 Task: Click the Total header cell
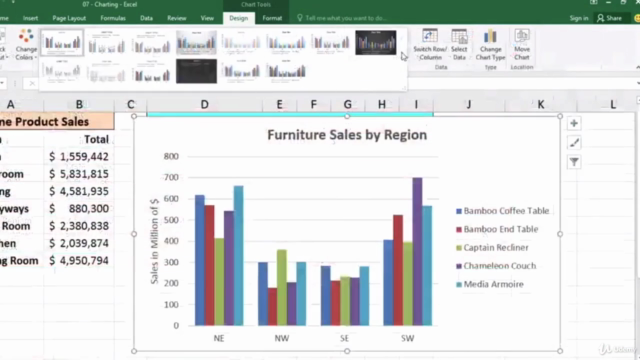point(79,140)
